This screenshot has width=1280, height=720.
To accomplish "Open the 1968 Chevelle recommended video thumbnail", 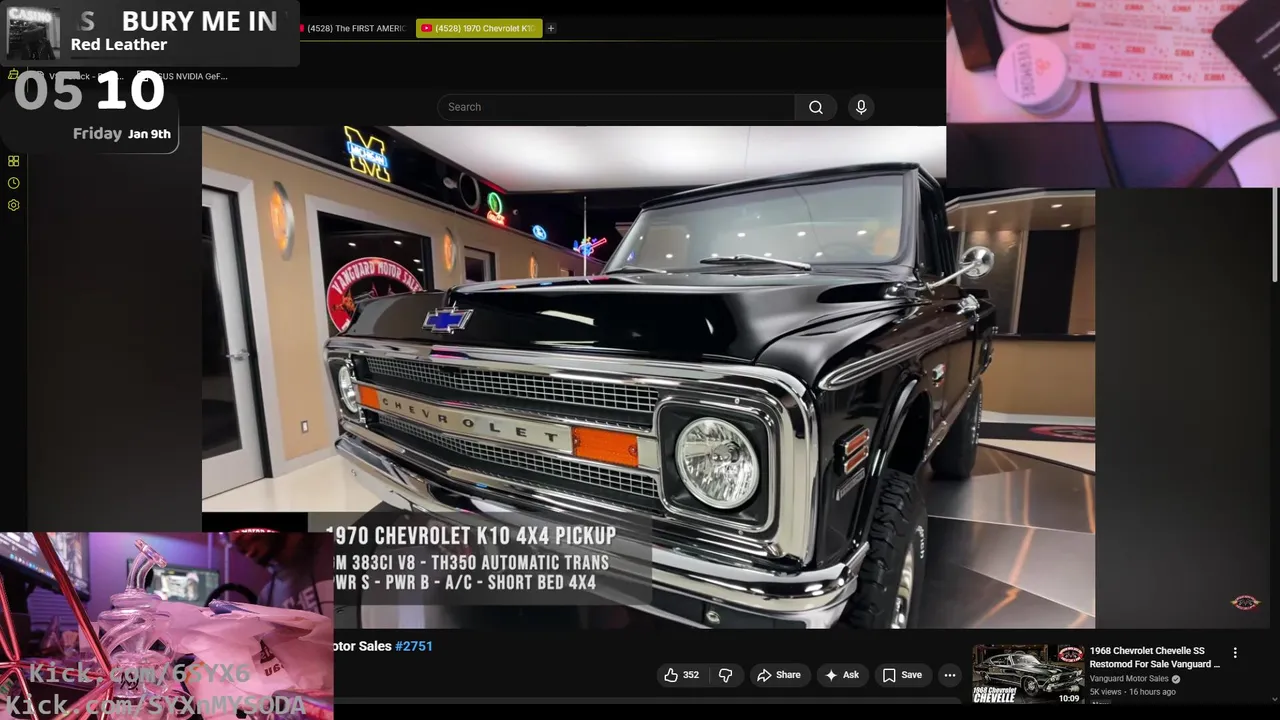I will point(1028,674).
